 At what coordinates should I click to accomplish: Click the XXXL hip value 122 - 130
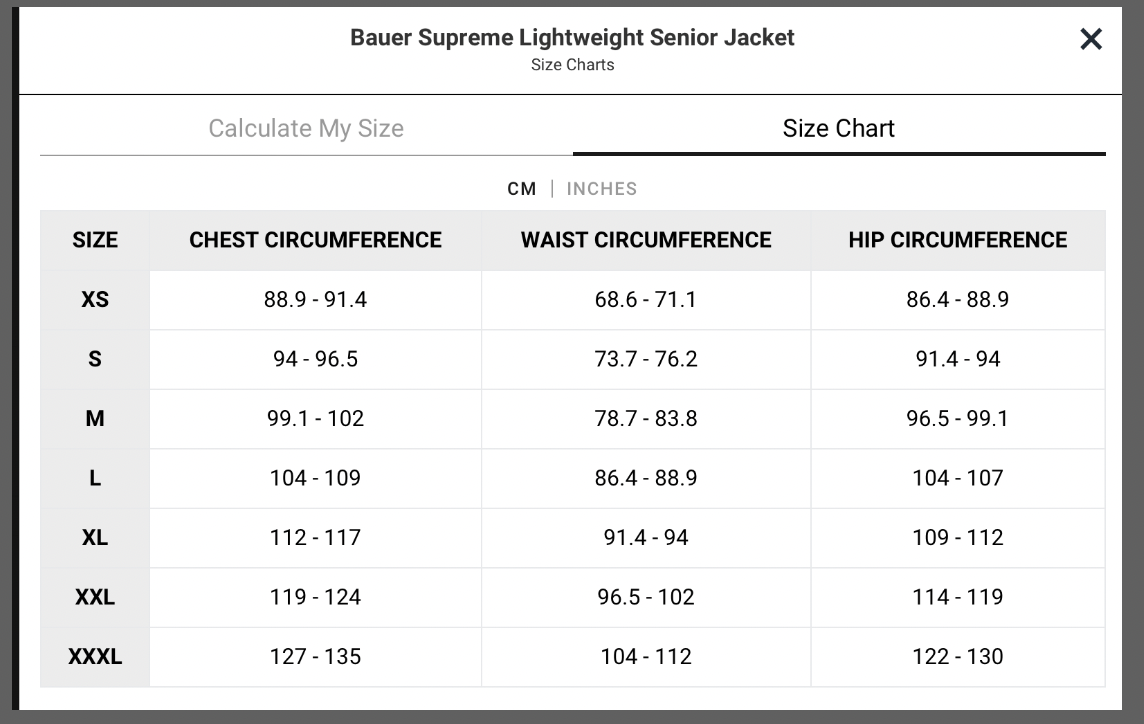point(958,656)
